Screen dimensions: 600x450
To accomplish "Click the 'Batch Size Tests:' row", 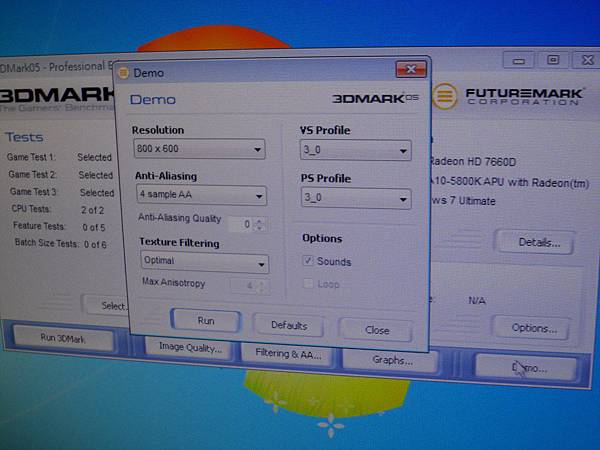I will tap(60, 243).
